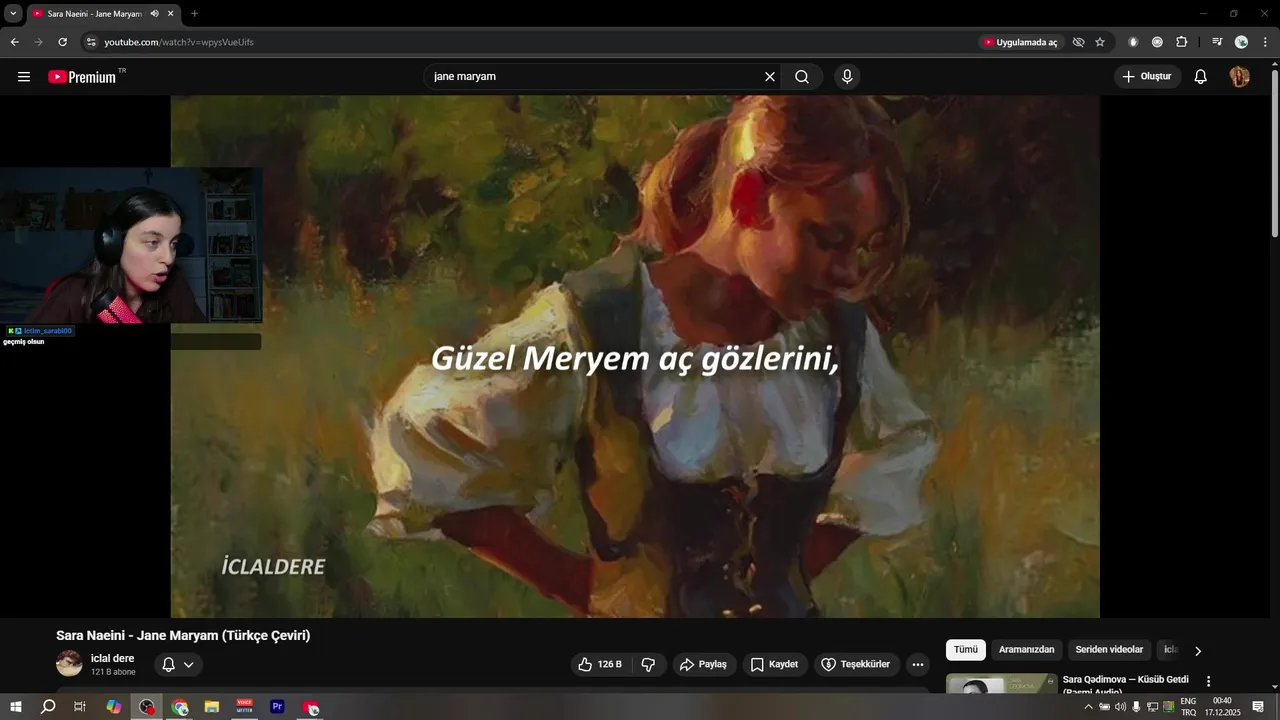
Task: Open ENG TRQ language switcher
Action: (x=1188, y=707)
